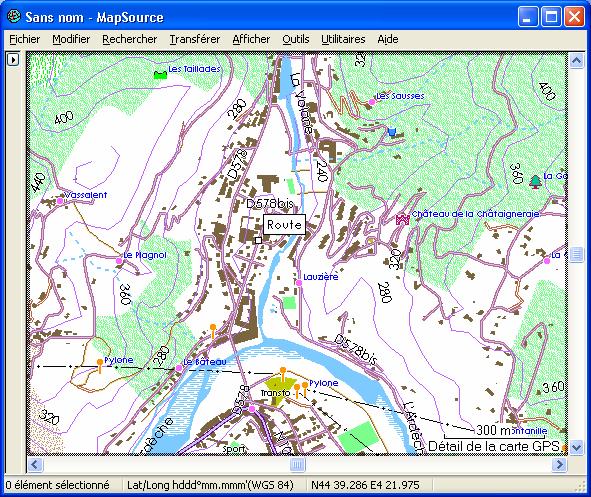Click the Vassalent pink place marker
Image resolution: width=591 pixels, height=497 pixels.
60,201
